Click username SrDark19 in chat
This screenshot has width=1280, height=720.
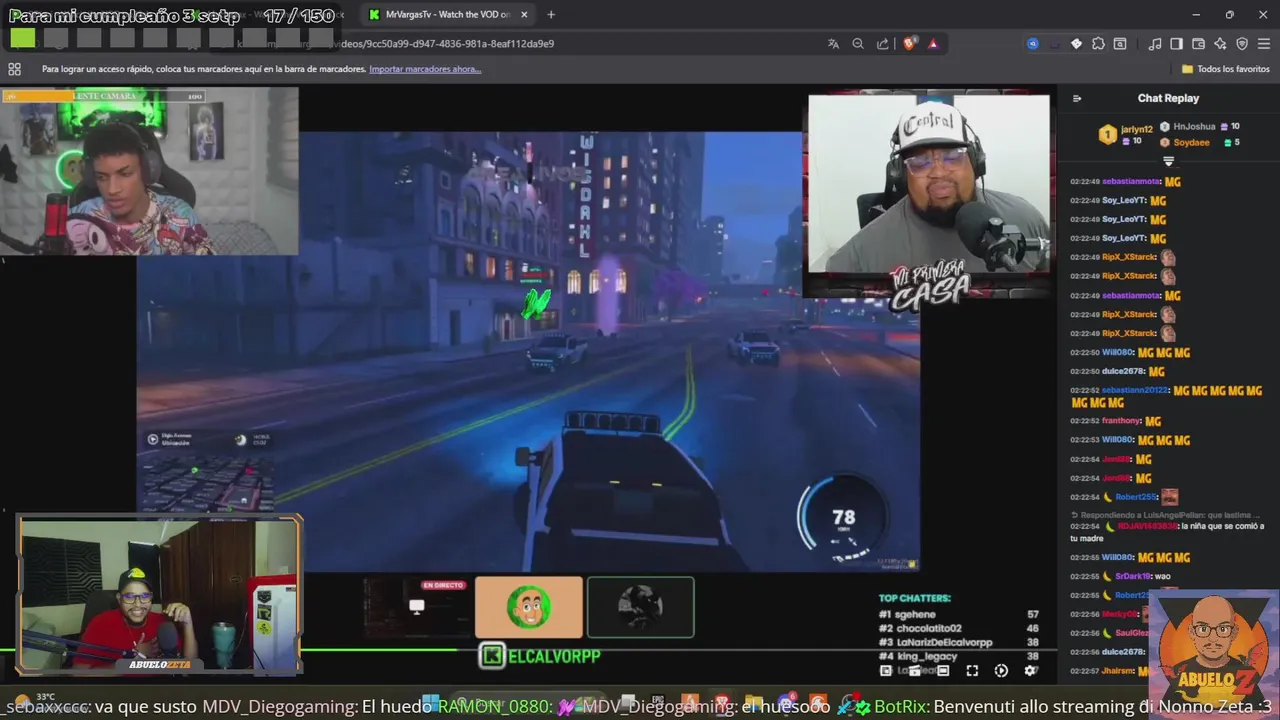[1133, 576]
